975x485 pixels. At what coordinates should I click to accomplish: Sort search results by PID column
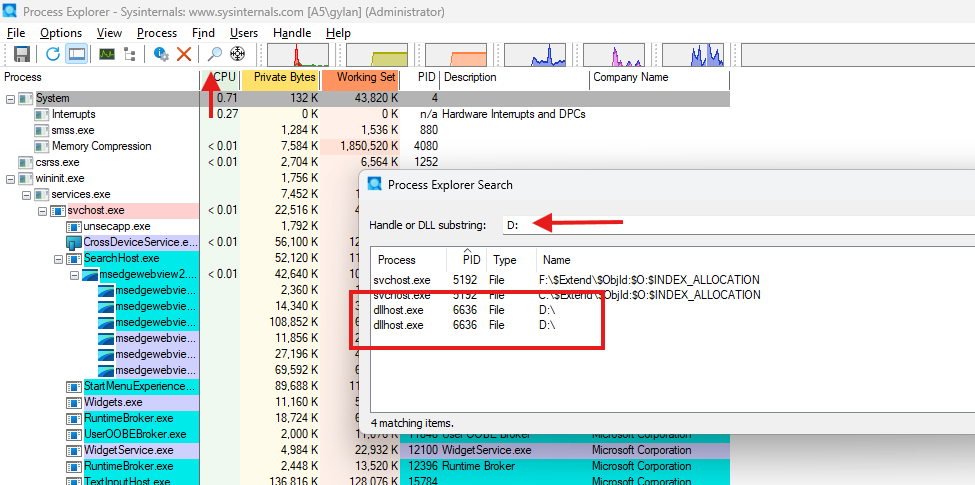coord(471,259)
